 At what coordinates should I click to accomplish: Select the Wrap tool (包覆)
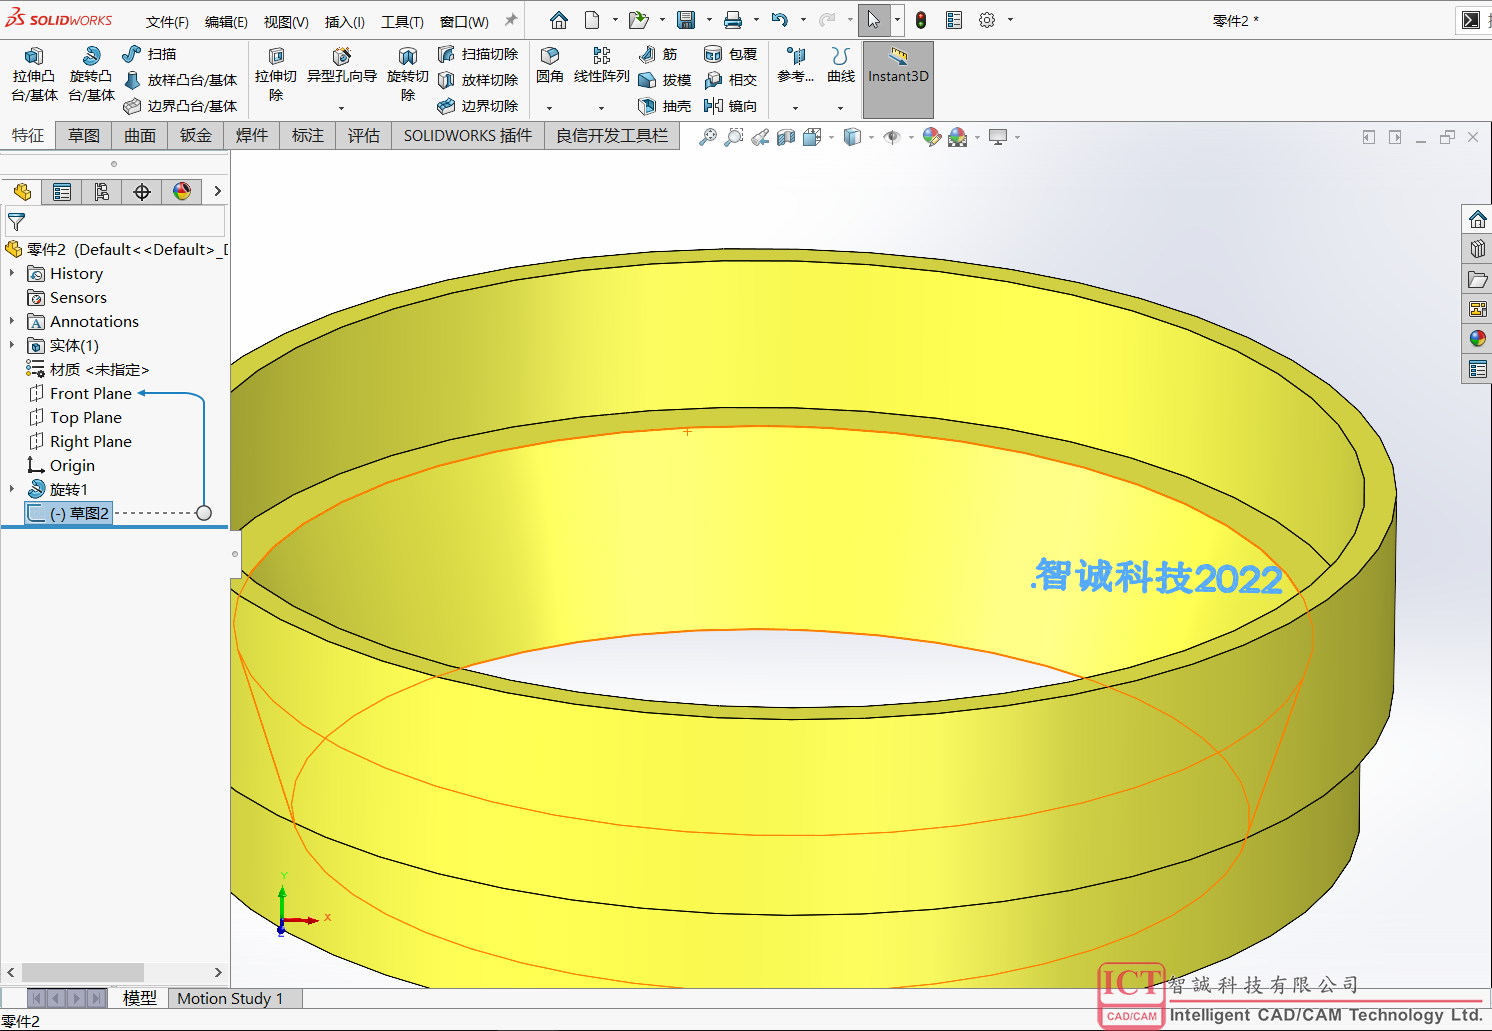730,54
